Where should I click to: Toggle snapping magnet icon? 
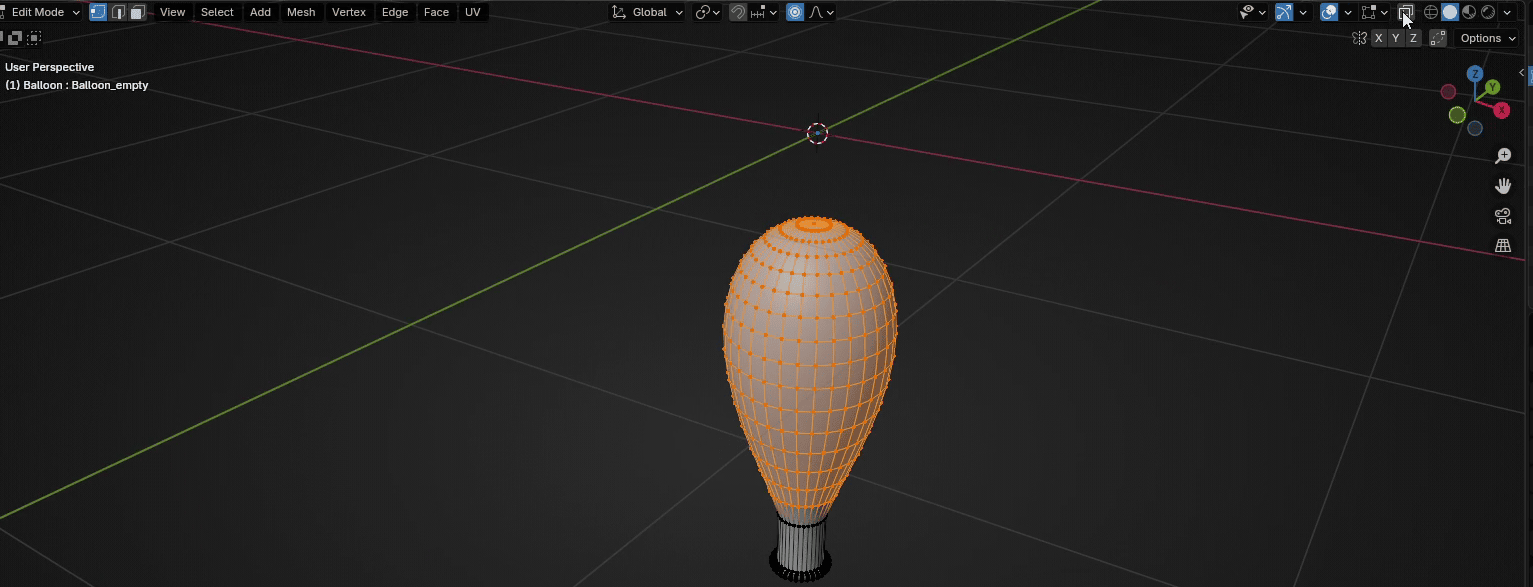click(737, 12)
